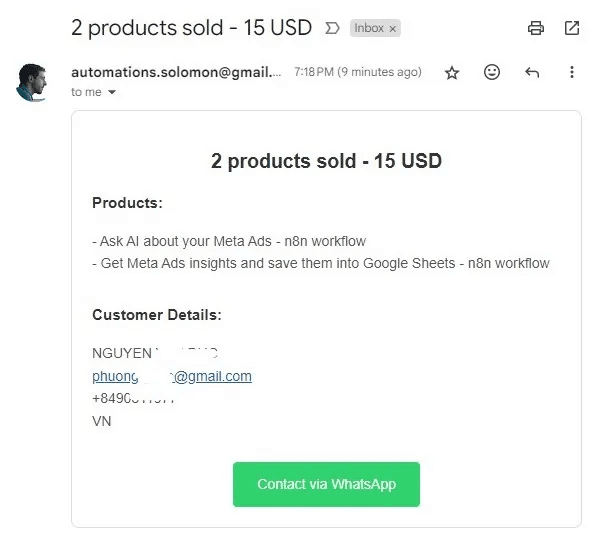Star this message from automations.solomon

[452, 72]
